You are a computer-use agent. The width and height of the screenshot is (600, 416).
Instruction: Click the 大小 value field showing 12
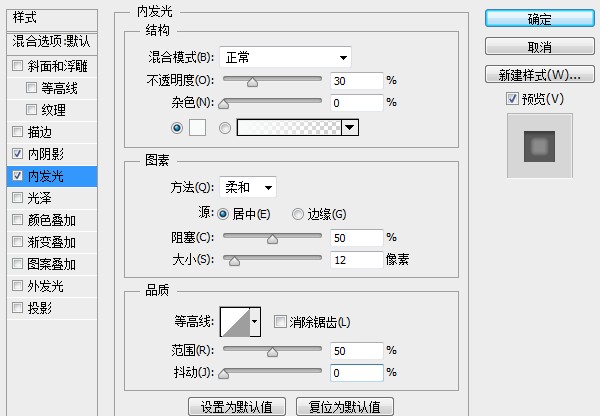(x=357, y=260)
